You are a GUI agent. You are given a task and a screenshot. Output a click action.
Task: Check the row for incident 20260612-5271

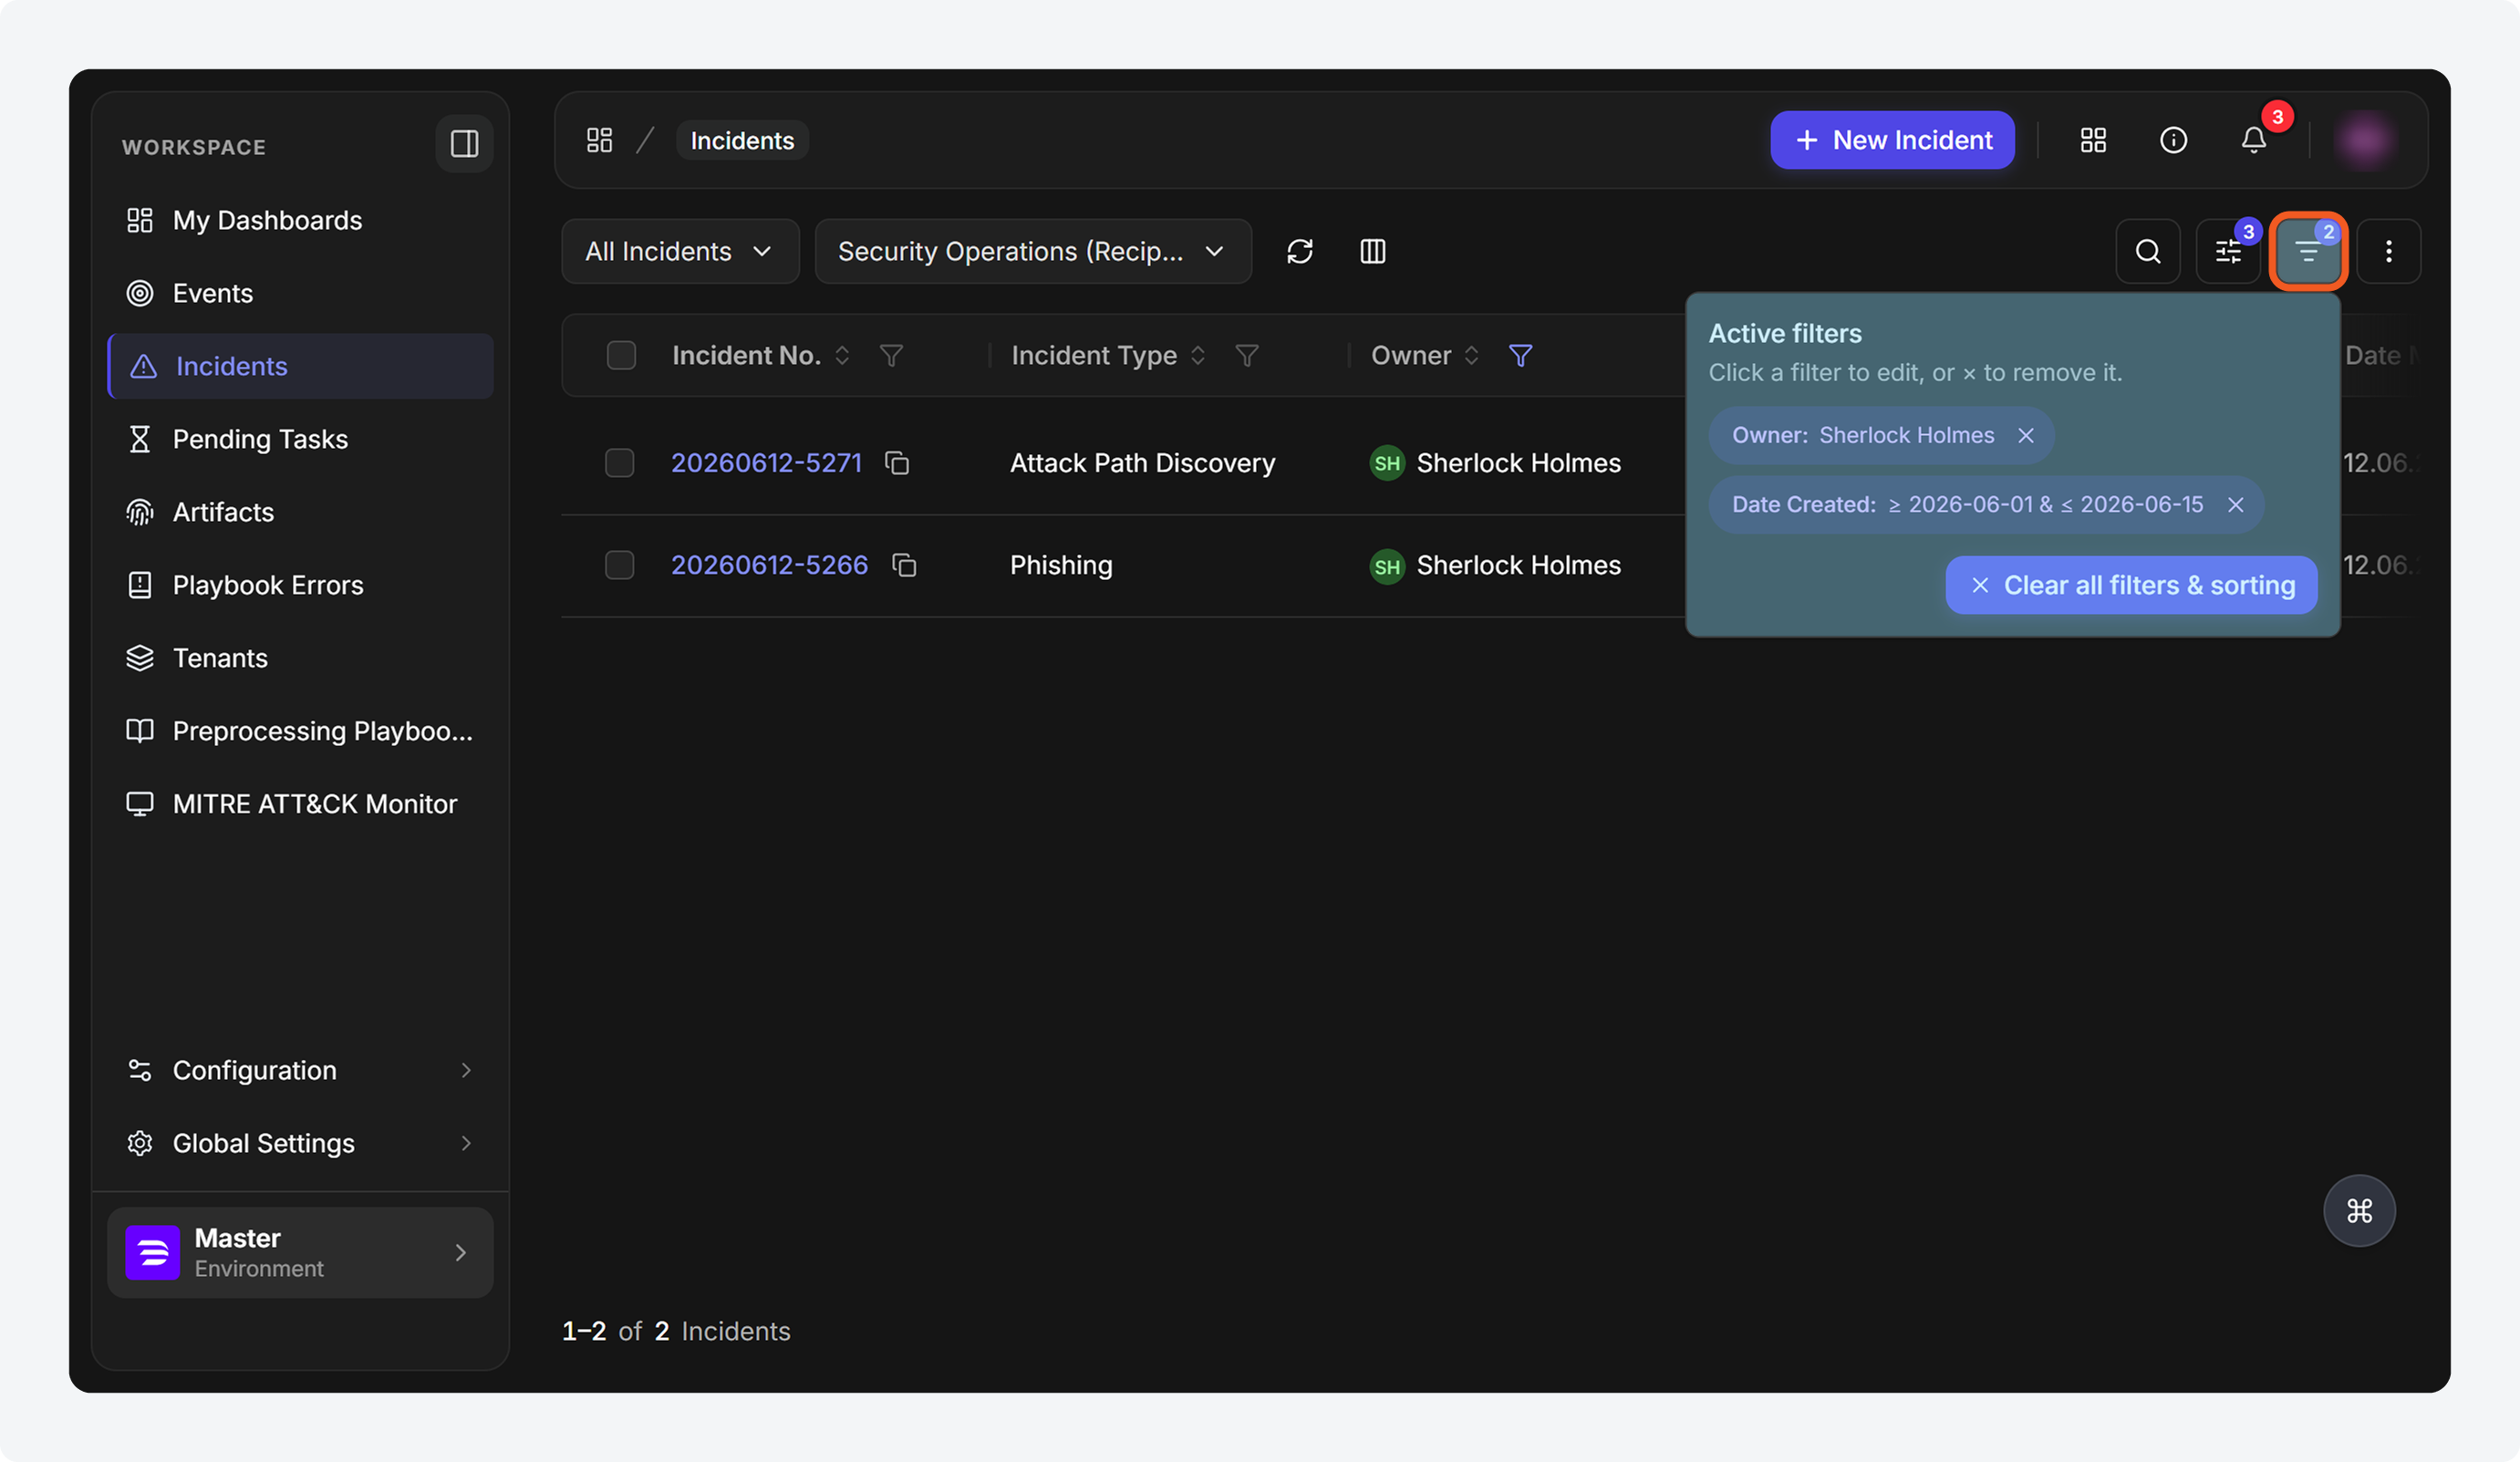(620, 463)
